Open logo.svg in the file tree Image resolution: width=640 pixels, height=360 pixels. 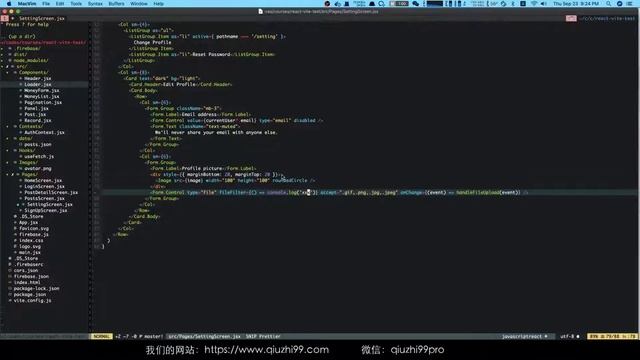click(29, 247)
